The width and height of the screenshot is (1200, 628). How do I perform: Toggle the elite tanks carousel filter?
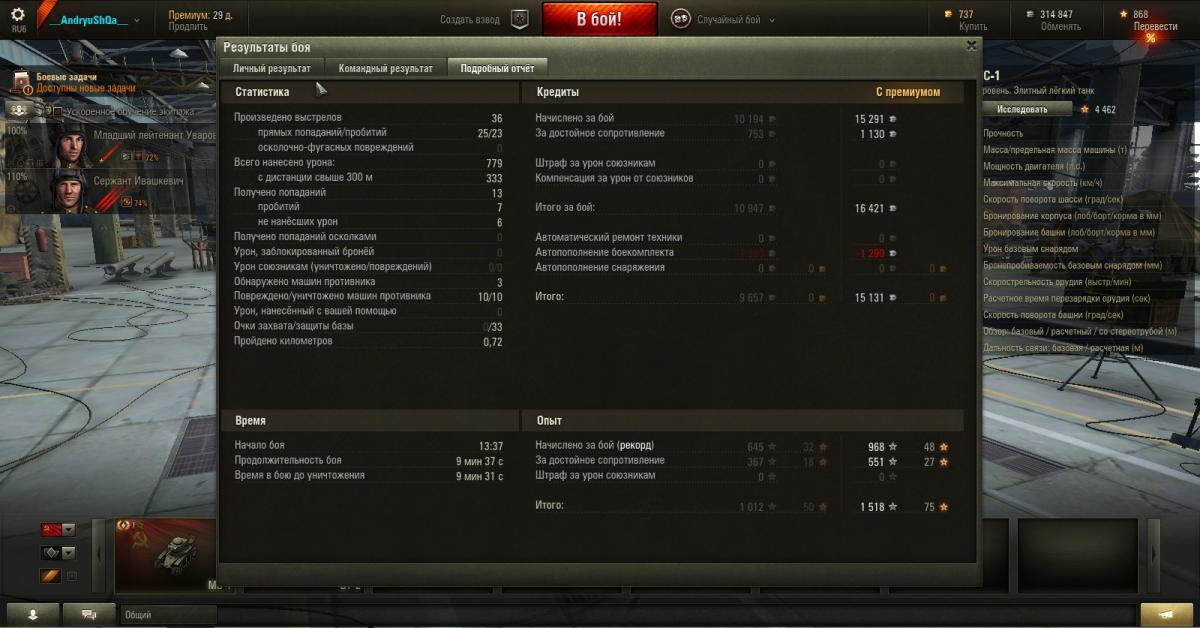pos(50,576)
